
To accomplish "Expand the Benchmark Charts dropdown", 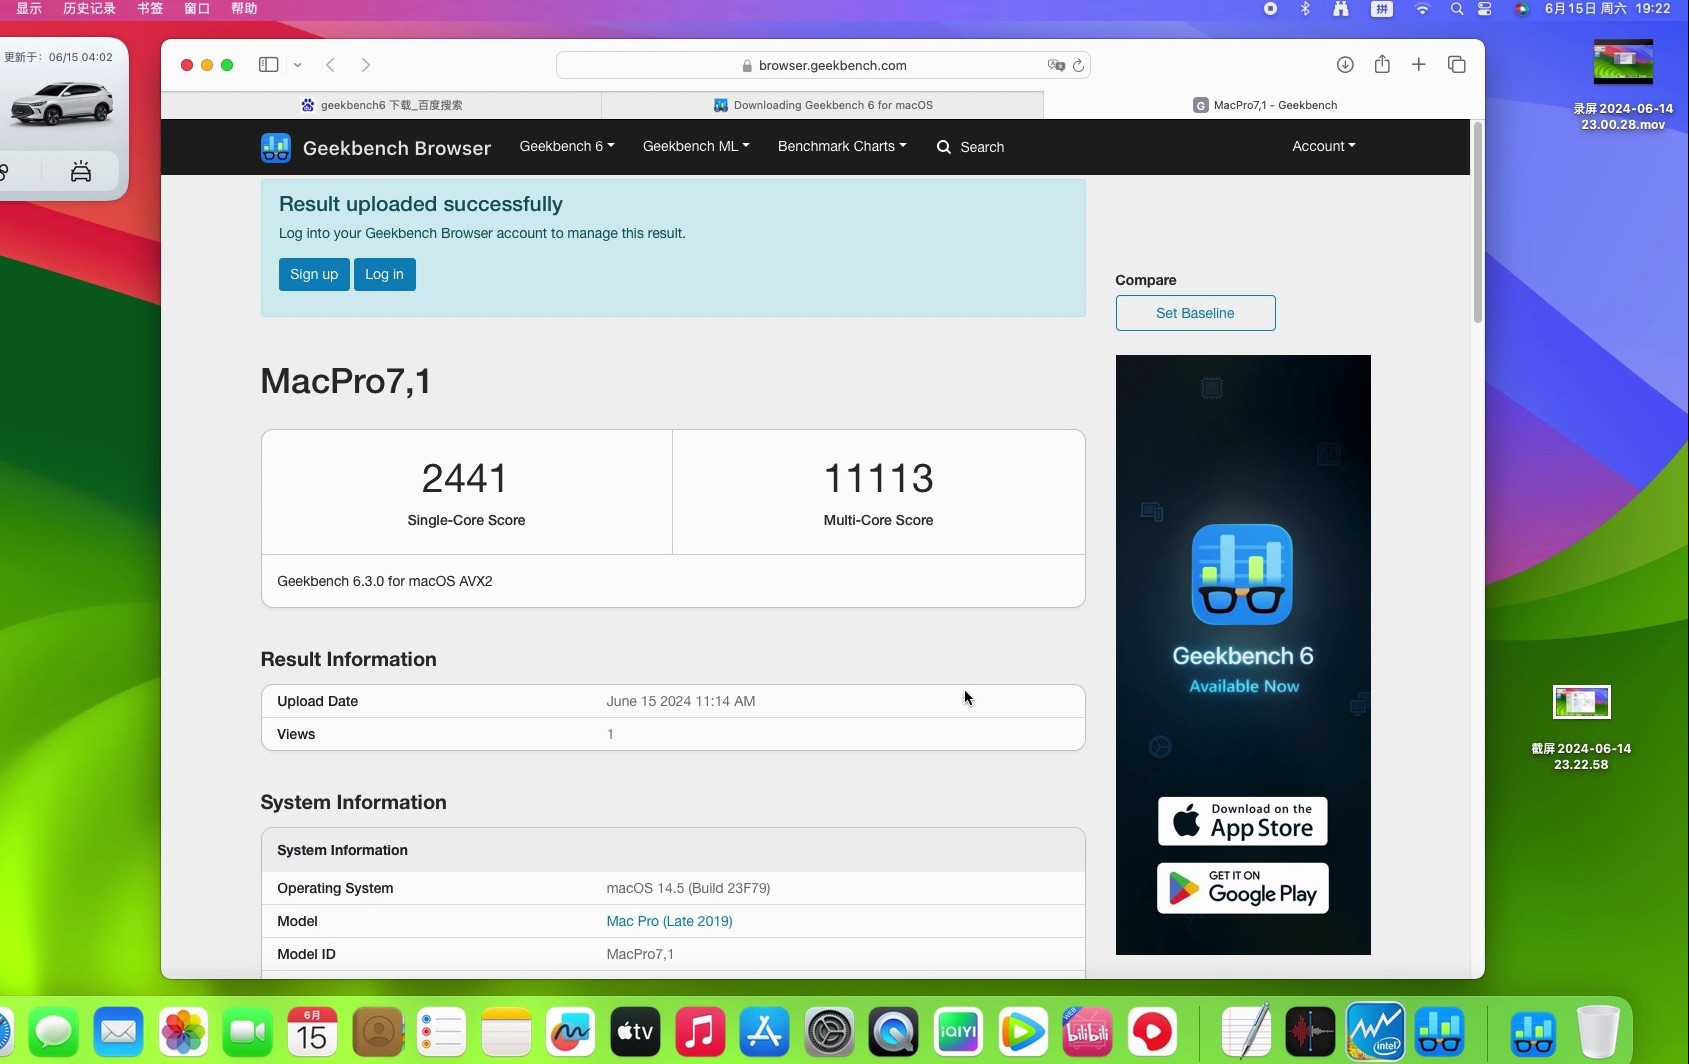I will coord(842,146).
